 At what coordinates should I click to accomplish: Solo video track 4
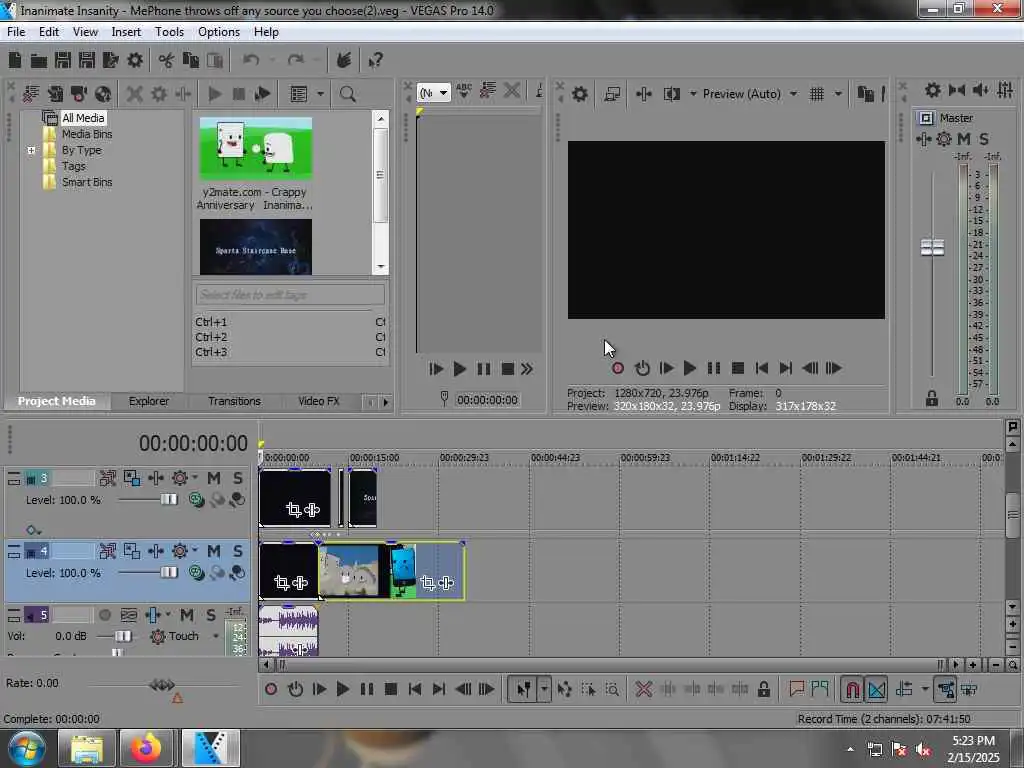coord(238,551)
